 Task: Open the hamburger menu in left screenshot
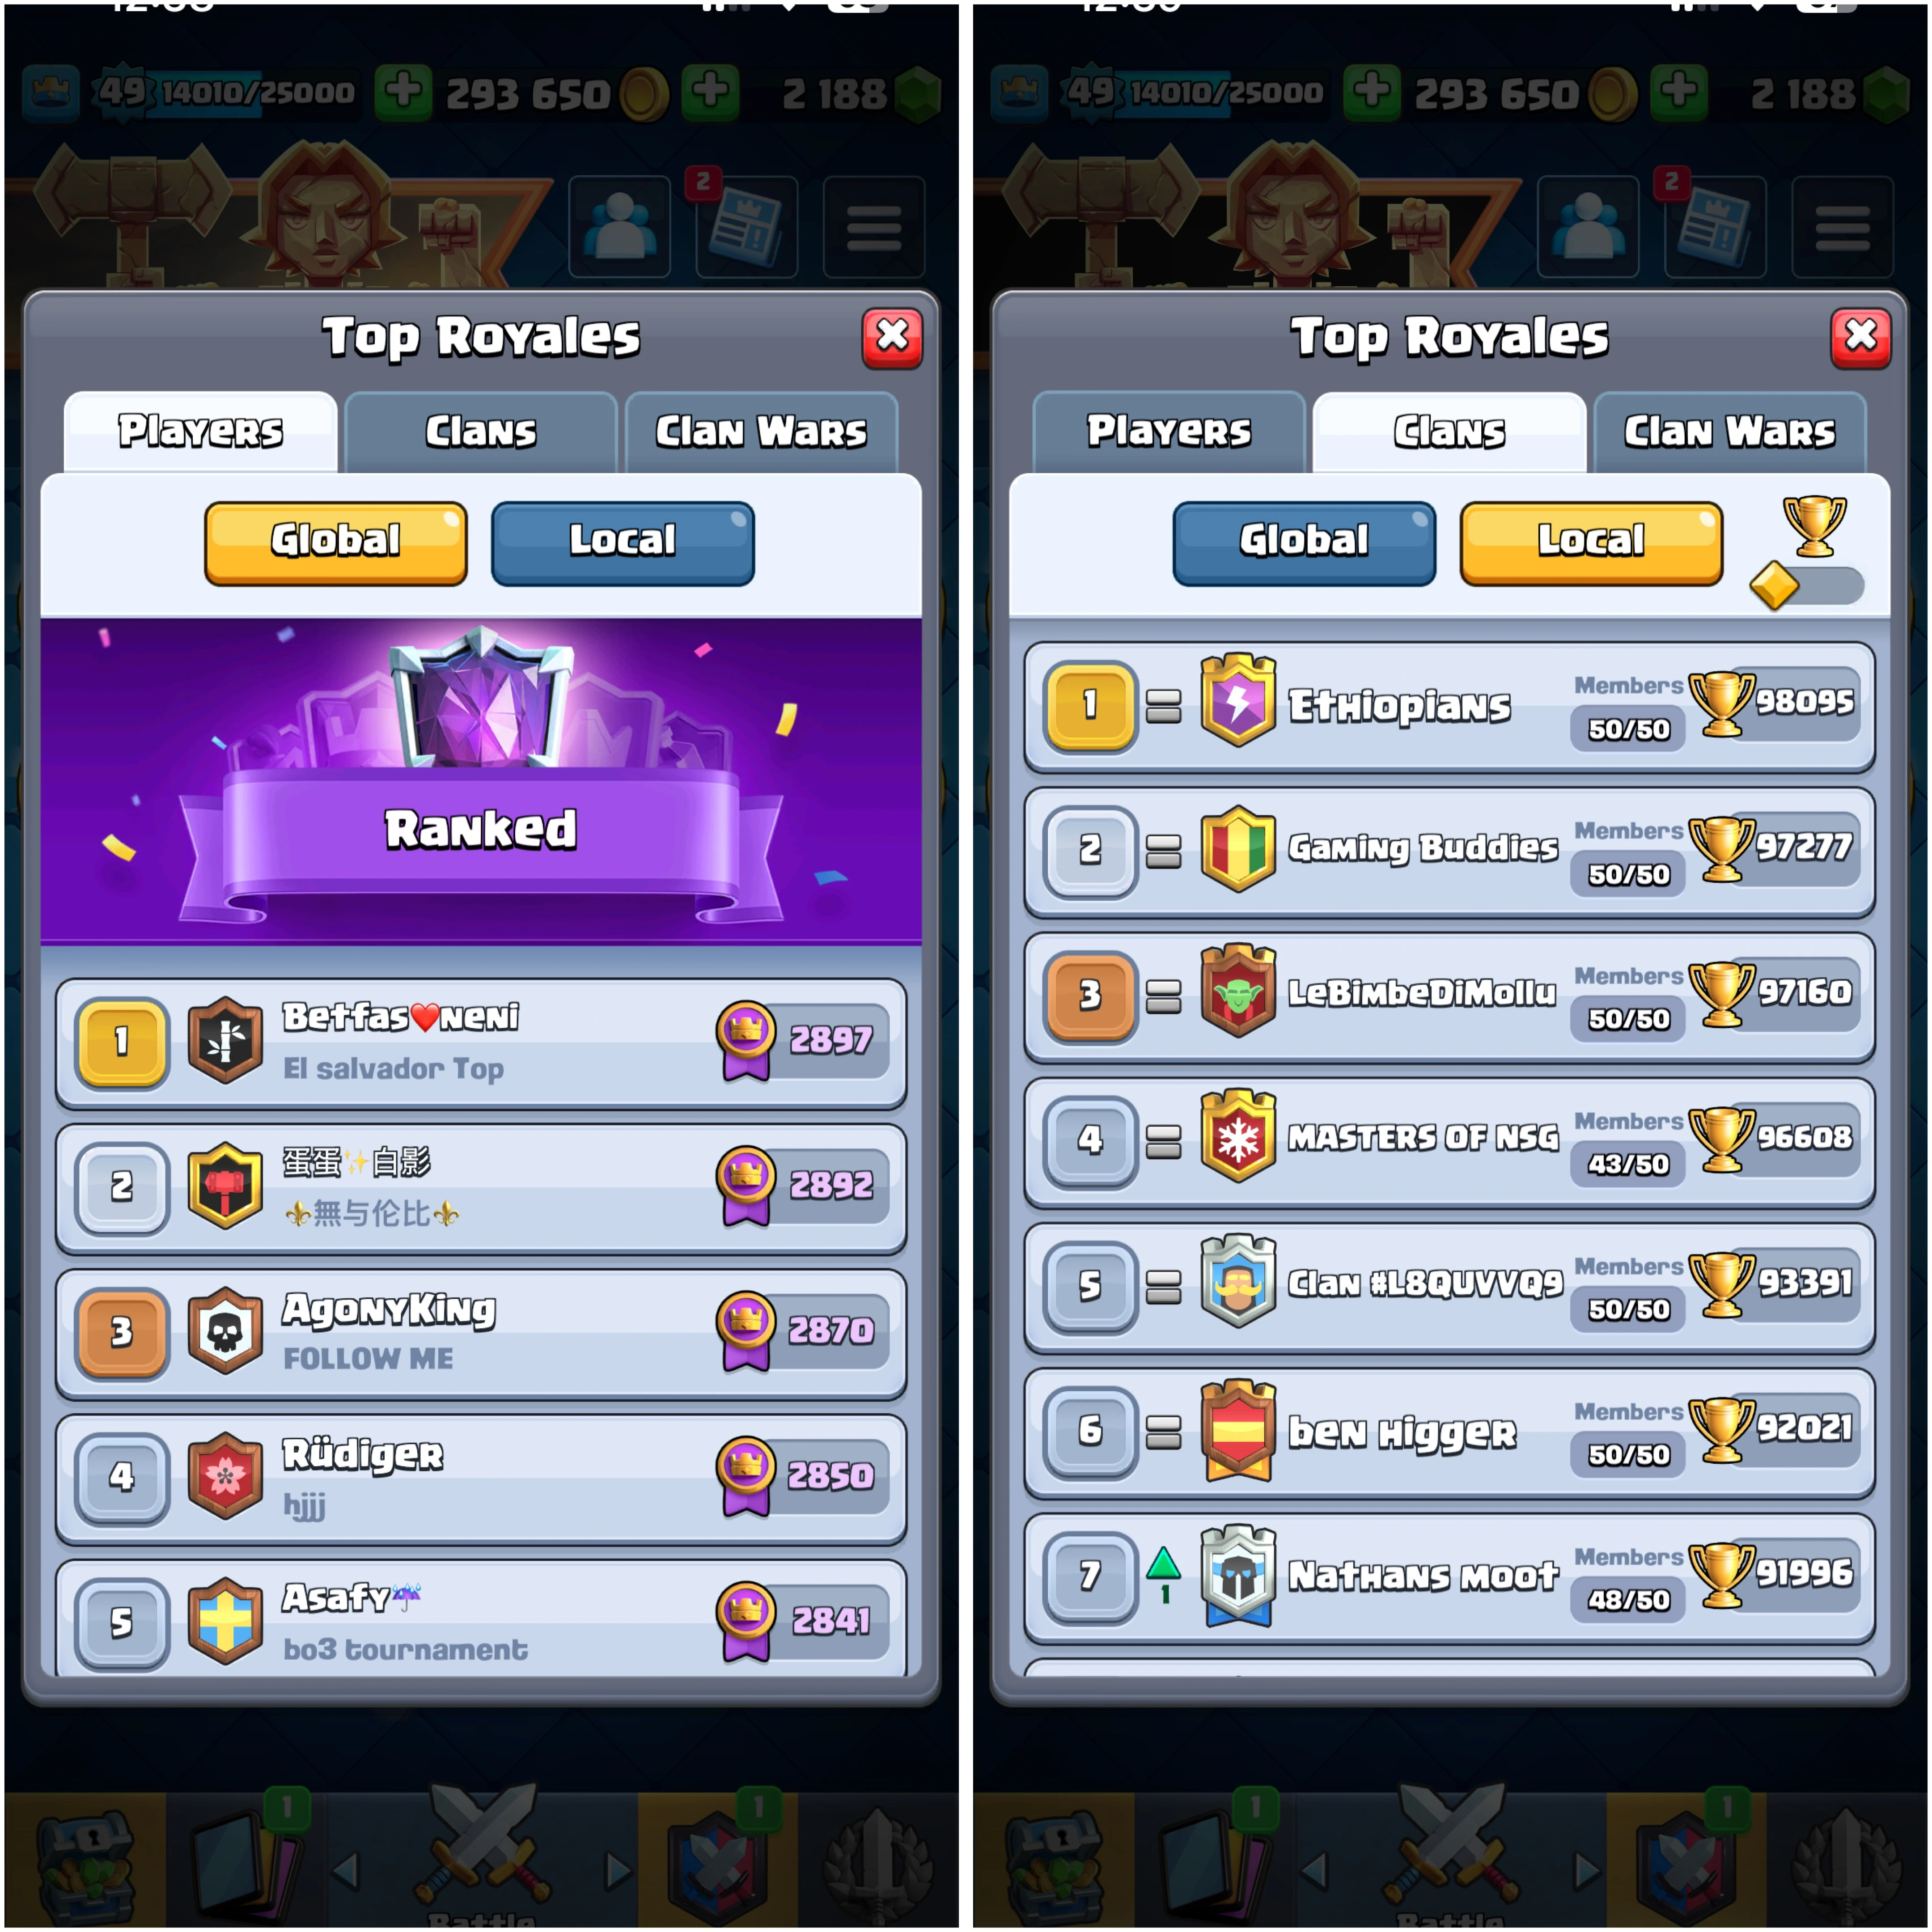(x=874, y=227)
